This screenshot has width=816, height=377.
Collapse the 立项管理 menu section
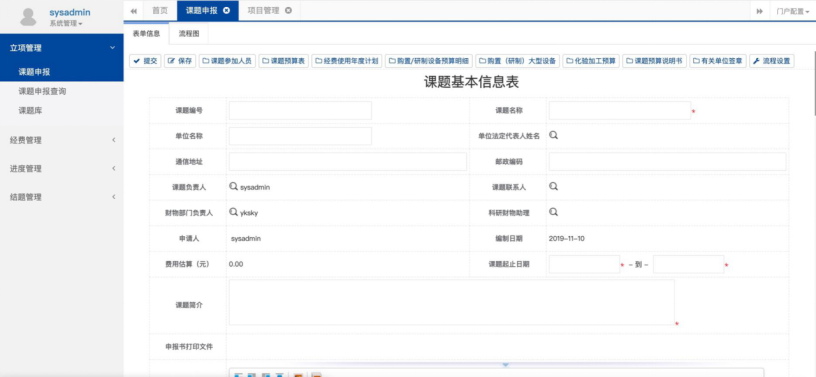coord(61,48)
